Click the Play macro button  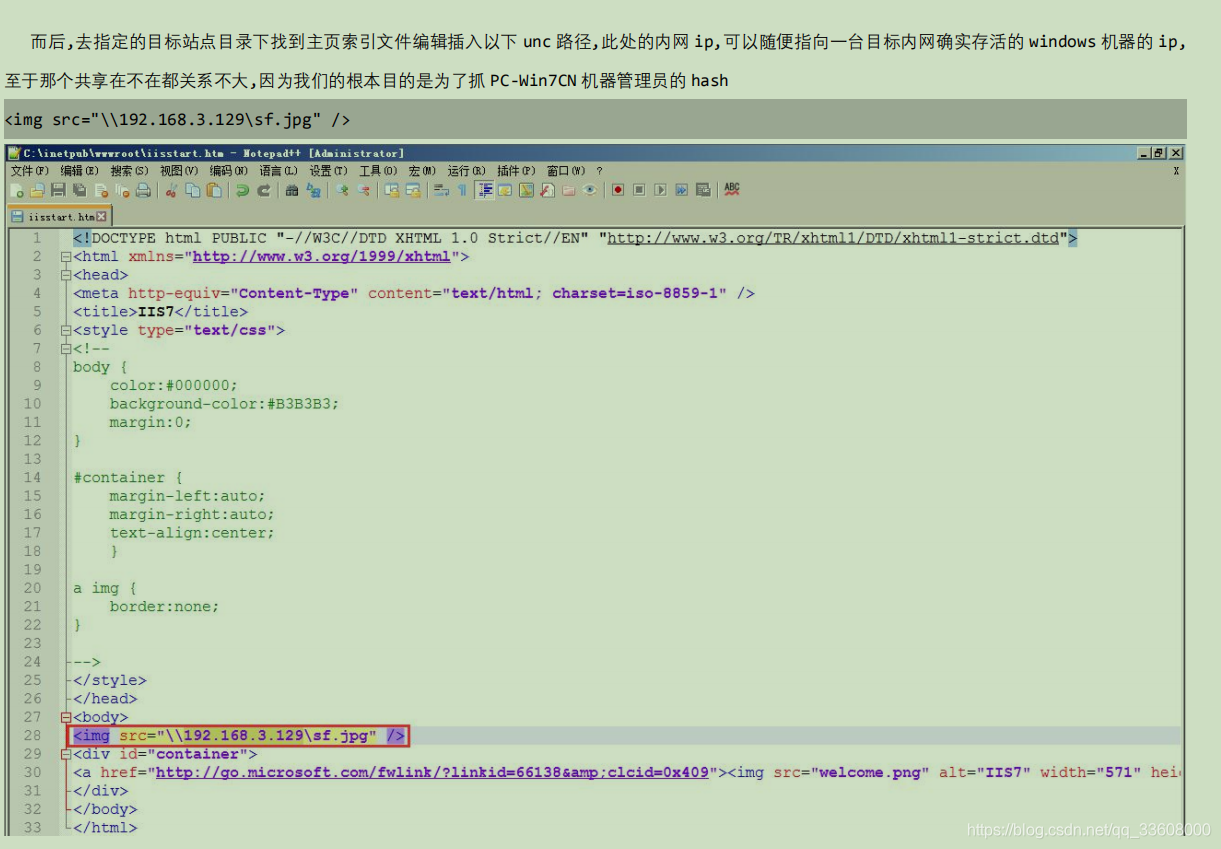pos(660,190)
